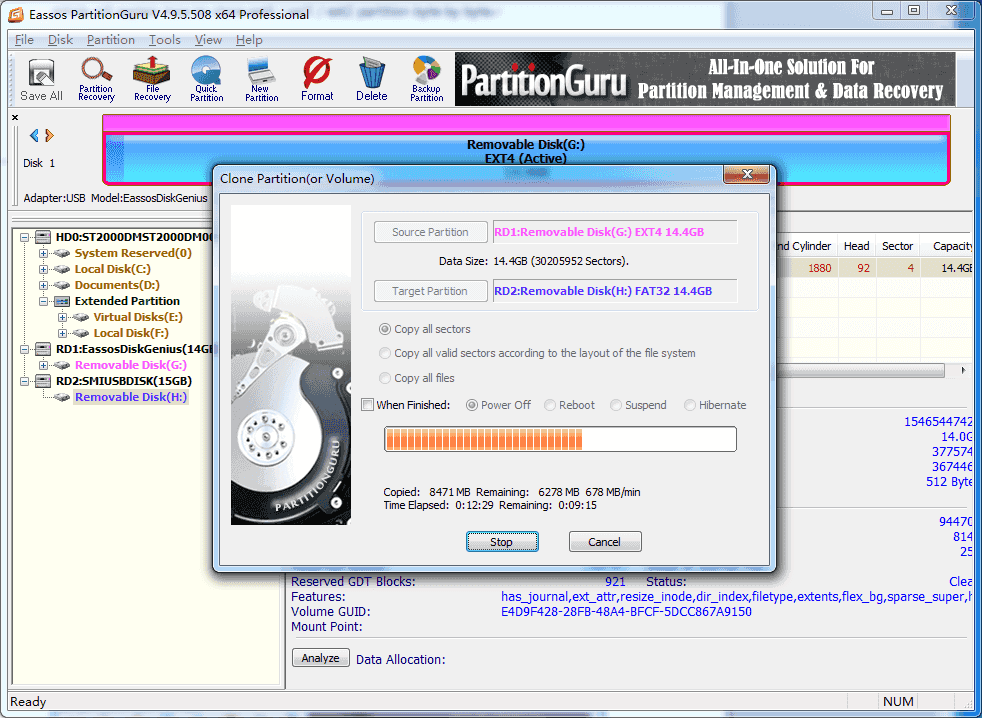Open the Backup Partition tool

(x=427, y=80)
